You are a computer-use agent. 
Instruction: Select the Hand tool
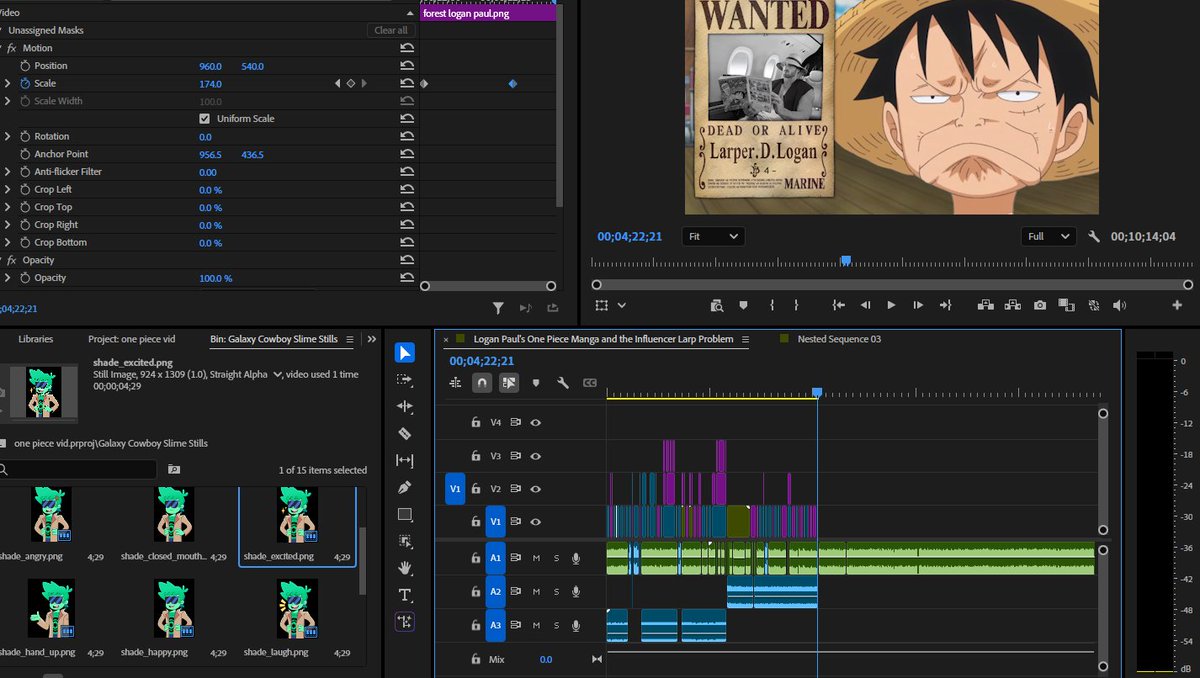tap(404, 567)
